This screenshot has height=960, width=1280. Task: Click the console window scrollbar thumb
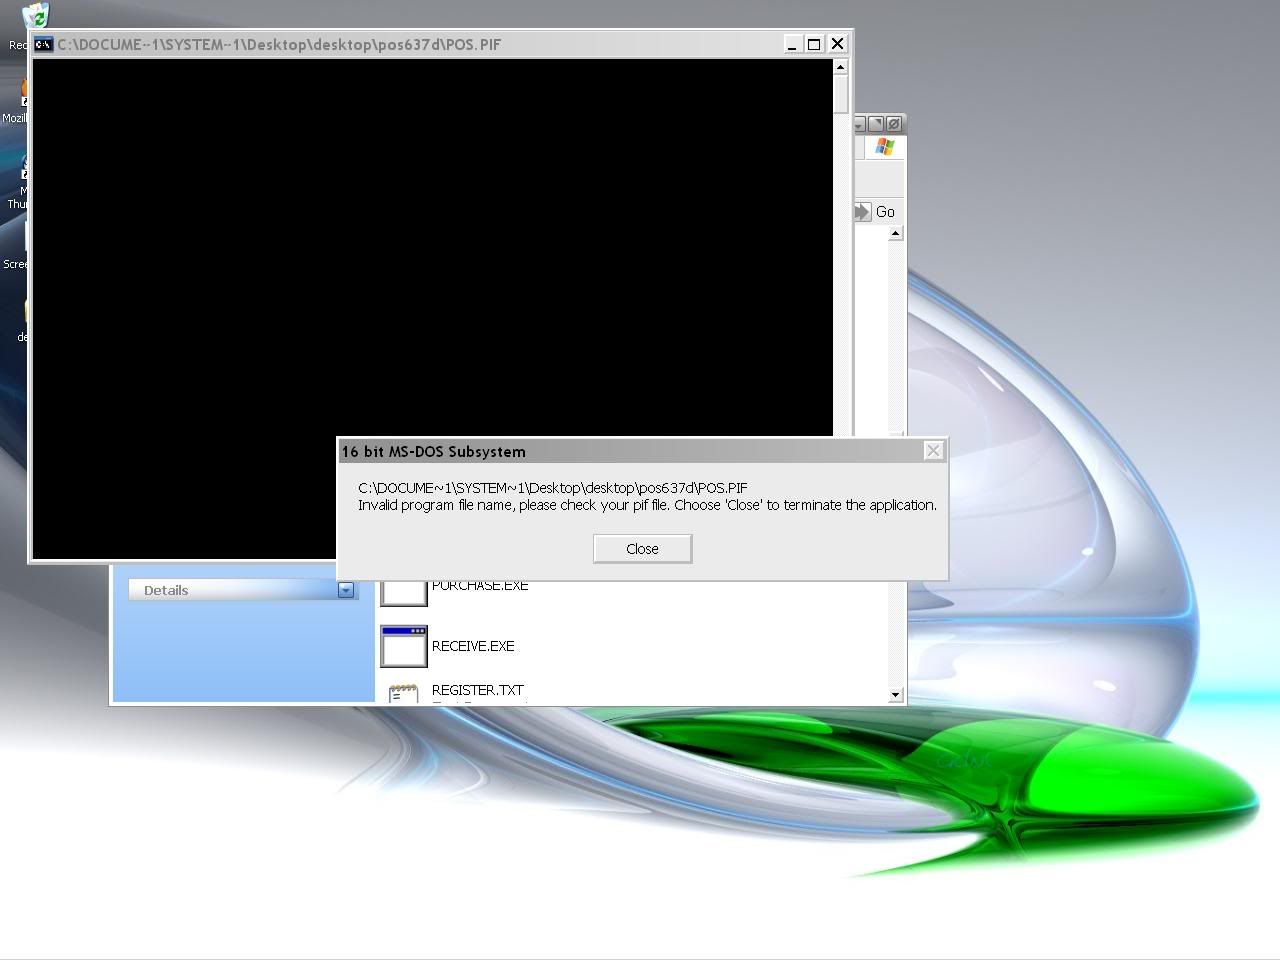840,93
